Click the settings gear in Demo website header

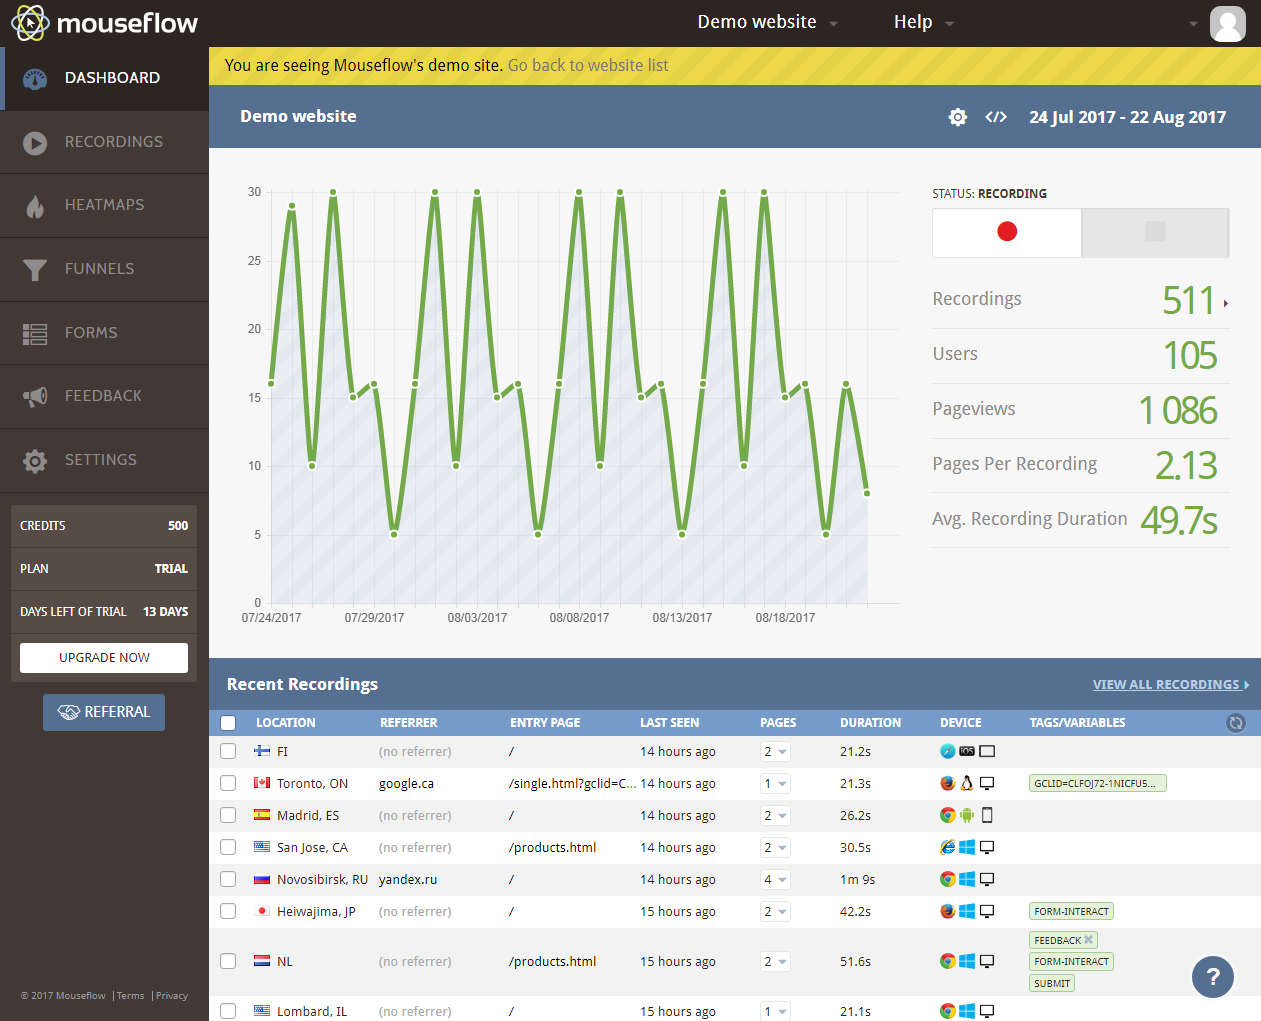click(x=957, y=117)
